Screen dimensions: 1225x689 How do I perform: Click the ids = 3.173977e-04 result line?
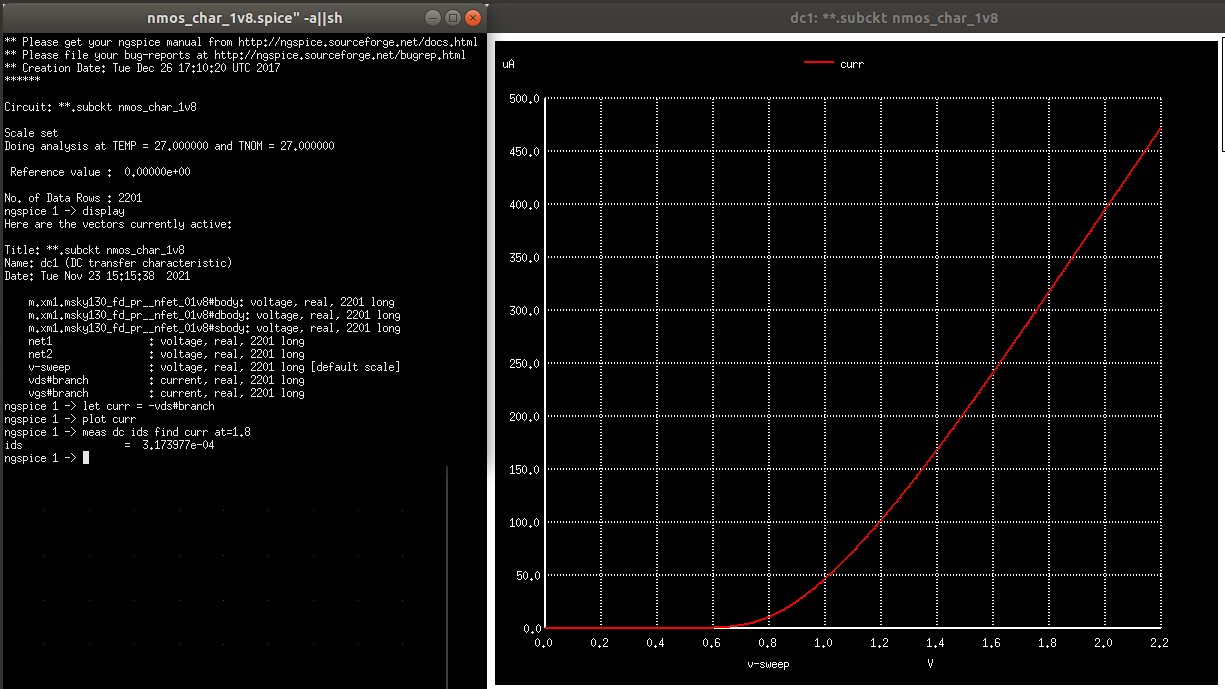click(110, 445)
